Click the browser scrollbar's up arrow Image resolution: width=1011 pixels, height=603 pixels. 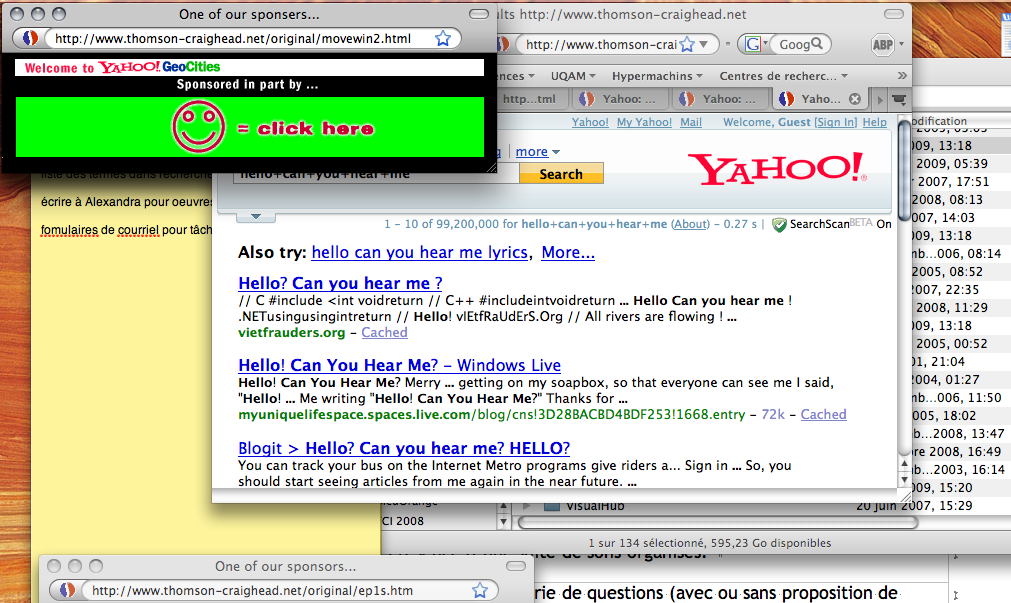point(905,464)
